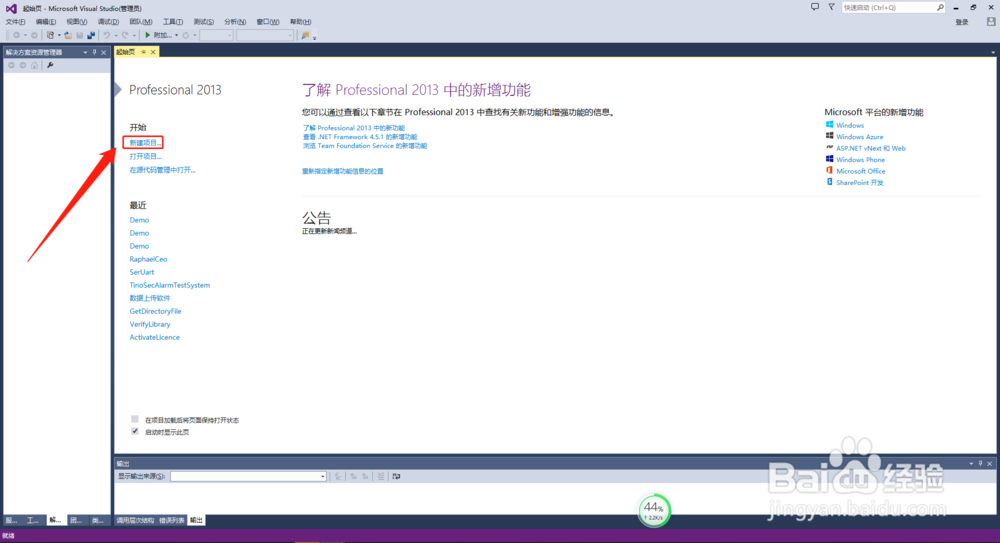This screenshot has height=543, width=1000.
Task: Click the browser refresh toolbar icon
Action: tap(186, 35)
